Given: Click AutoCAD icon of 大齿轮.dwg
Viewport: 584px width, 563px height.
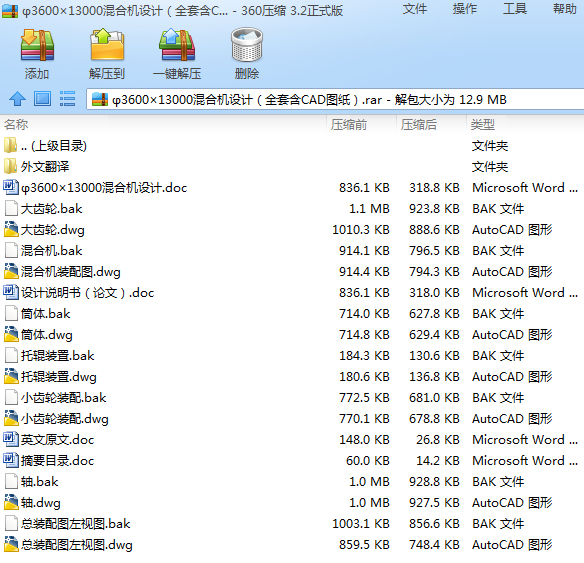Looking at the screenshot, I should click(x=11, y=229).
